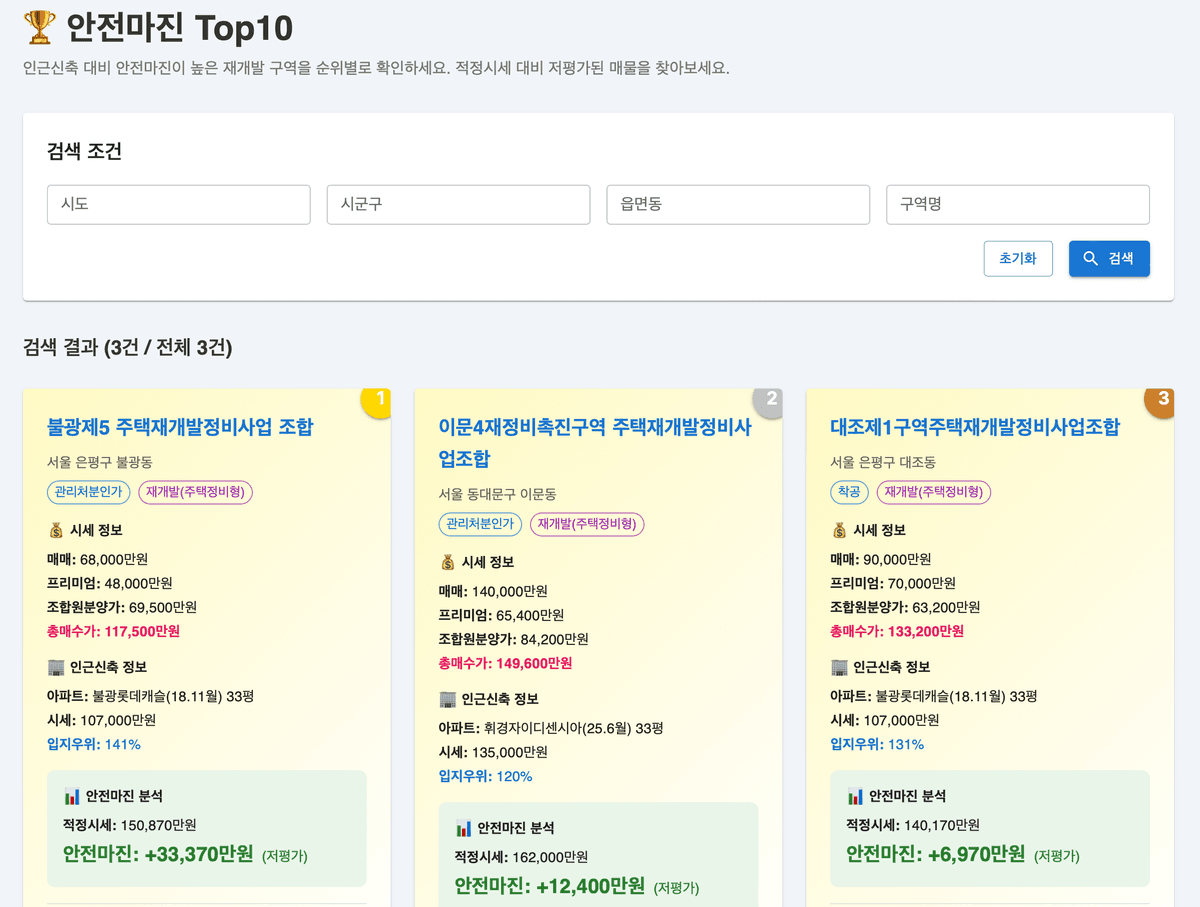Click the rank badge 2 on the 이문4 card
The width and height of the screenshot is (1200, 907).
[768, 400]
